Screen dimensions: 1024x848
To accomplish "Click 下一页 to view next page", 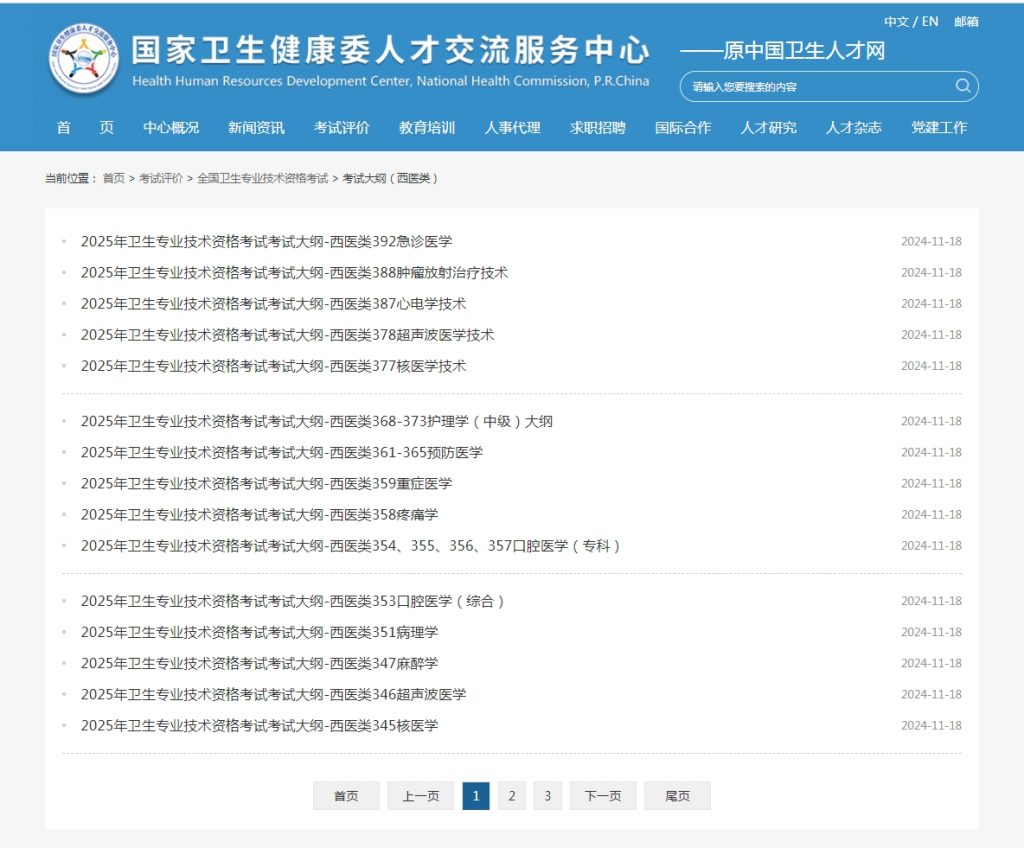I will pos(602,796).
